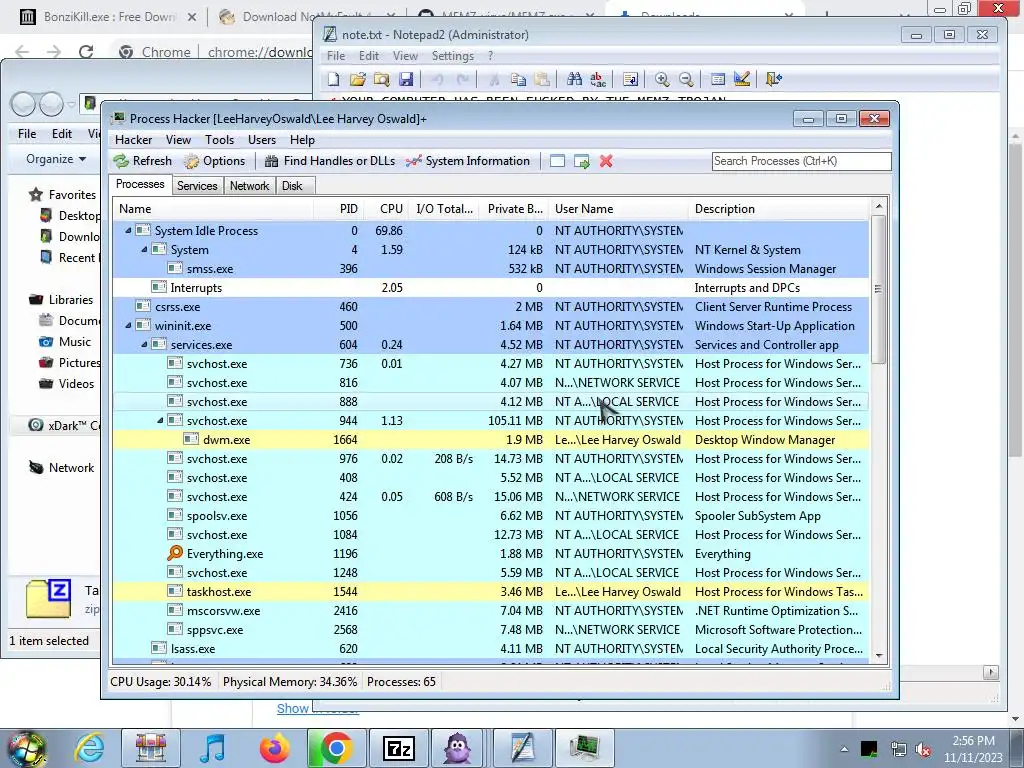Click Network in Explorer sidebar
Screen dimensions: 1024x768
[x=62, y=468]
